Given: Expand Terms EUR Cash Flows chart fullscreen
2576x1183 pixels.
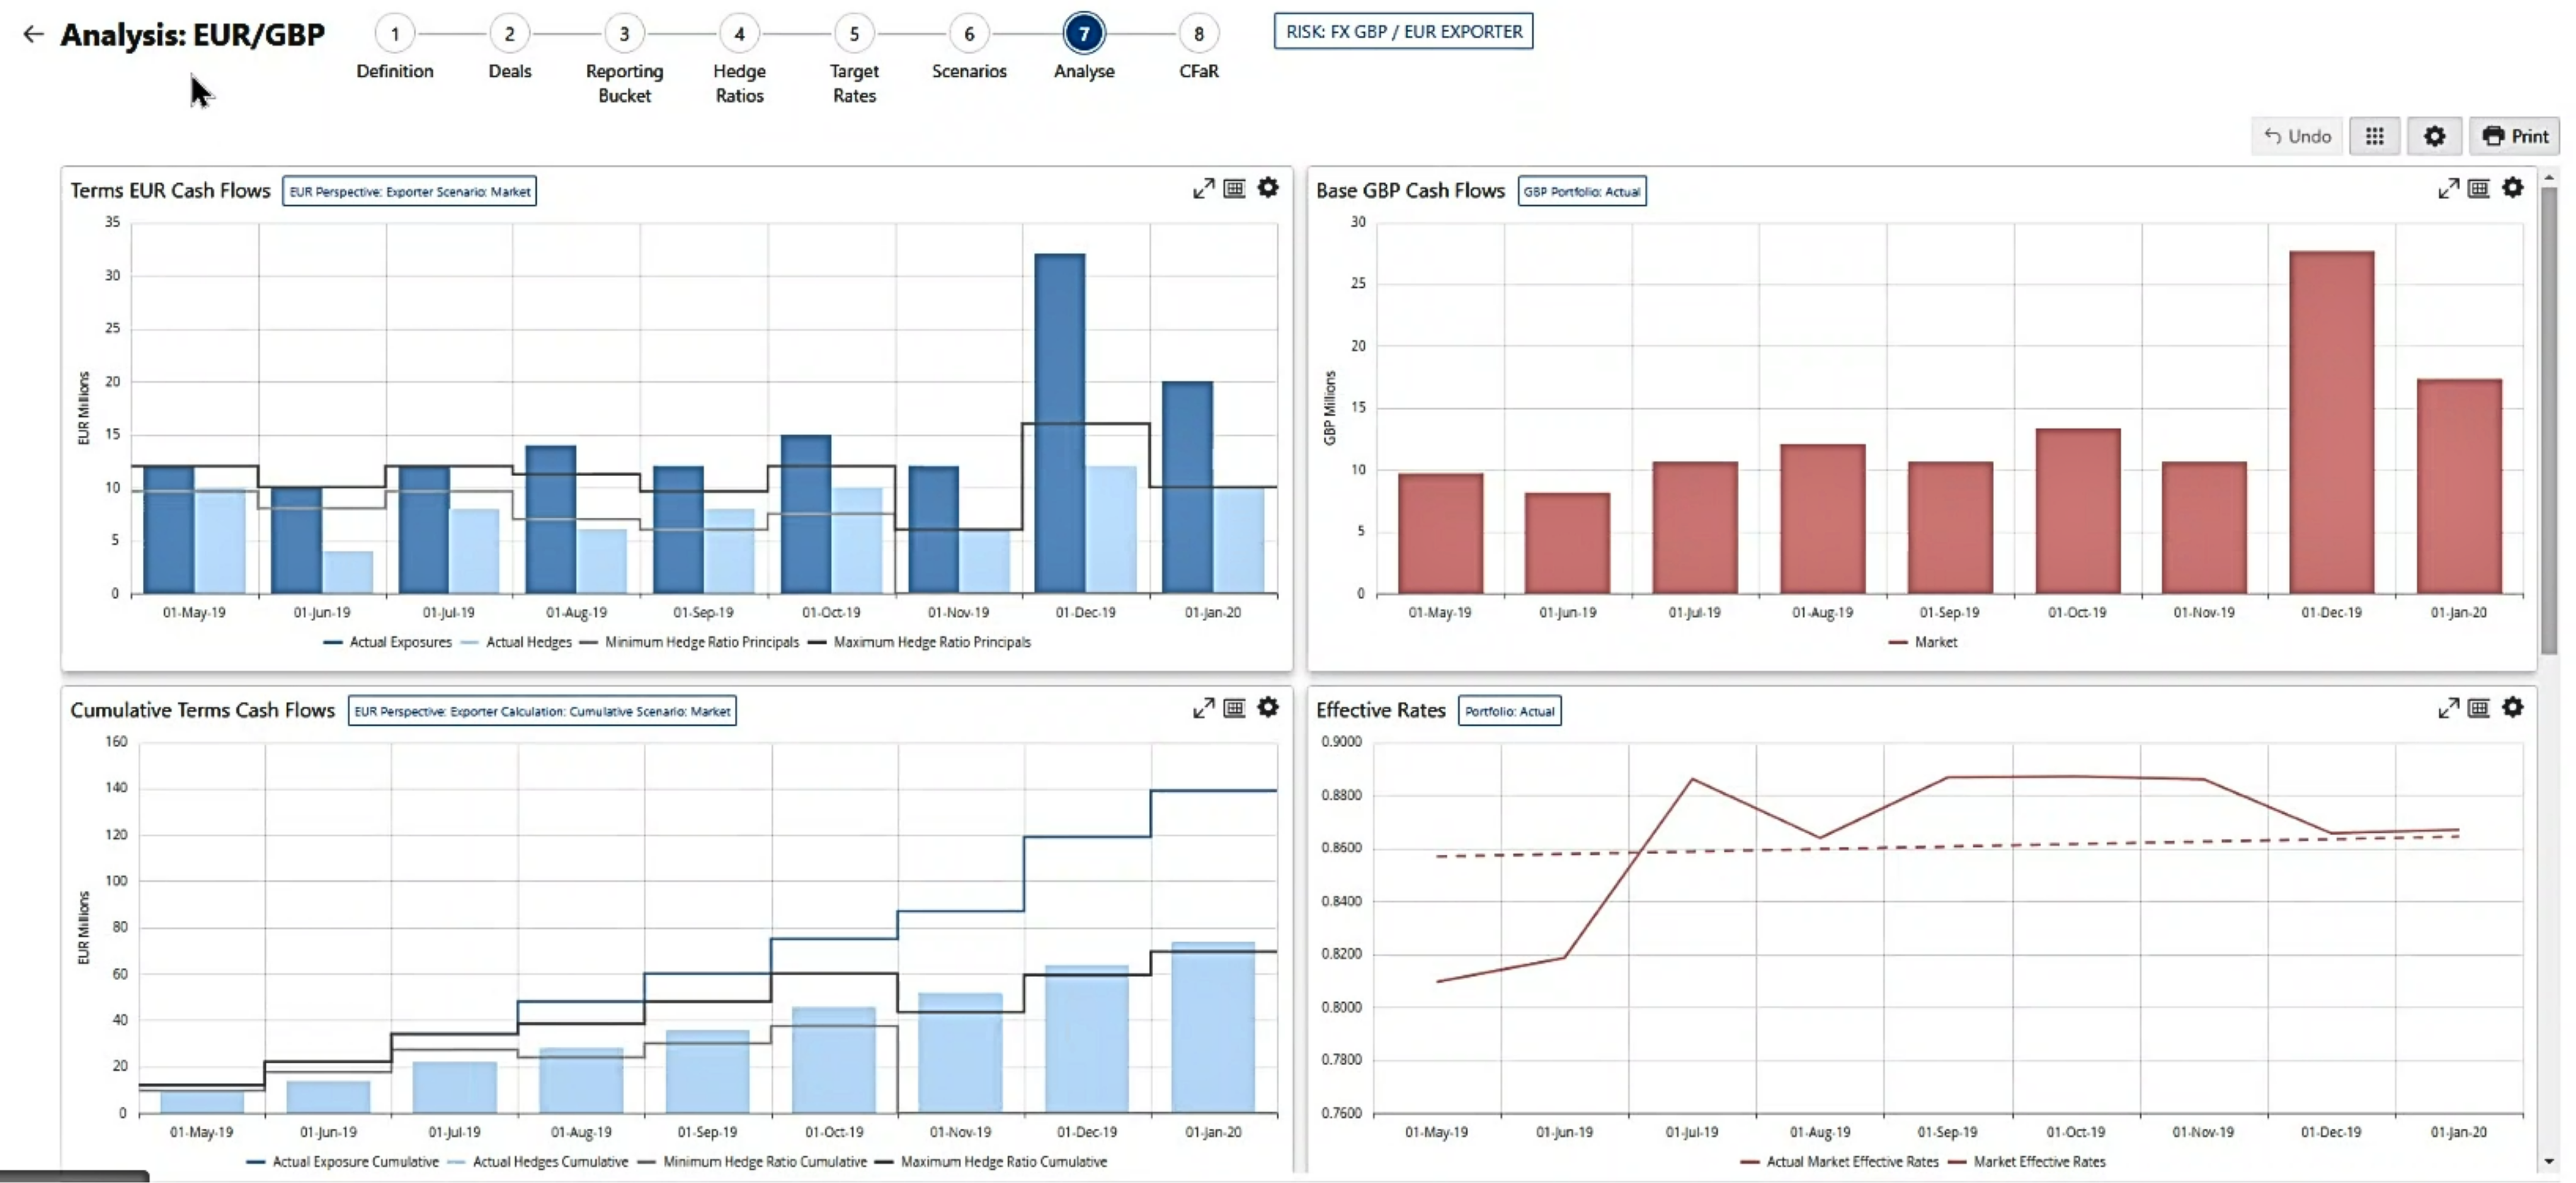Looking at the screenshot, I should pos(1203,188).
